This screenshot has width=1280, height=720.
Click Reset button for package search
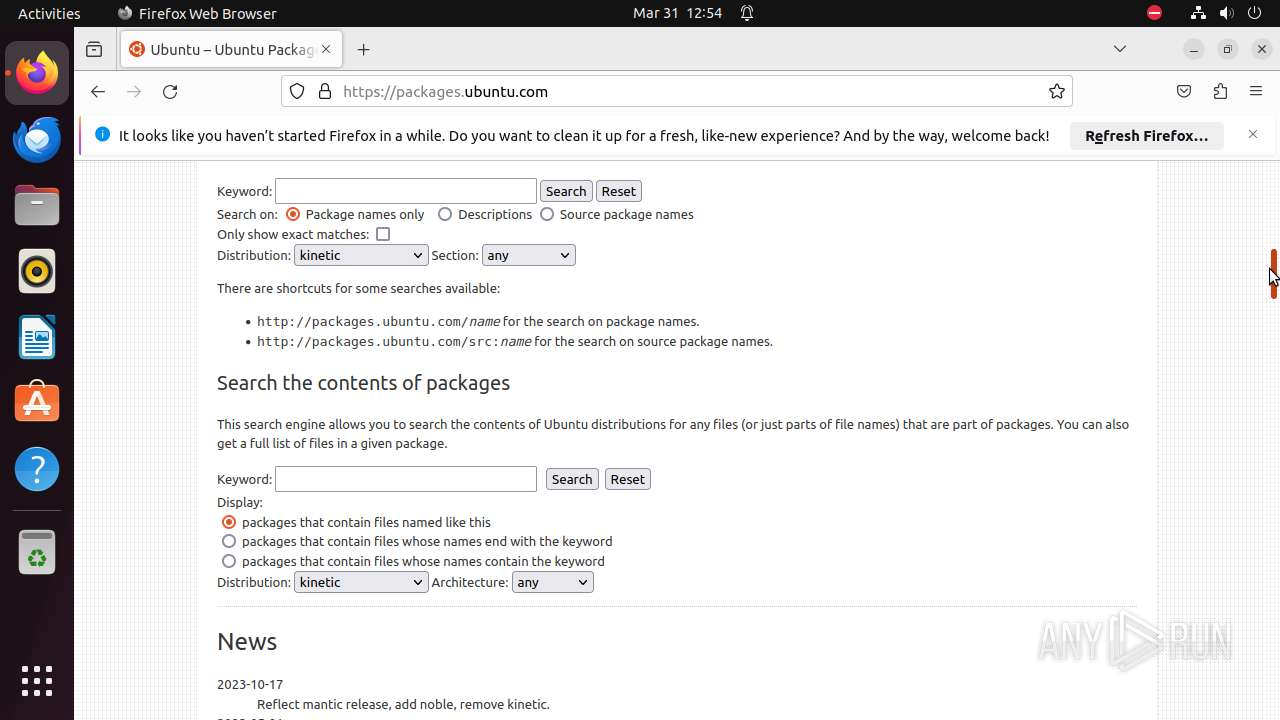pos(619,191)
